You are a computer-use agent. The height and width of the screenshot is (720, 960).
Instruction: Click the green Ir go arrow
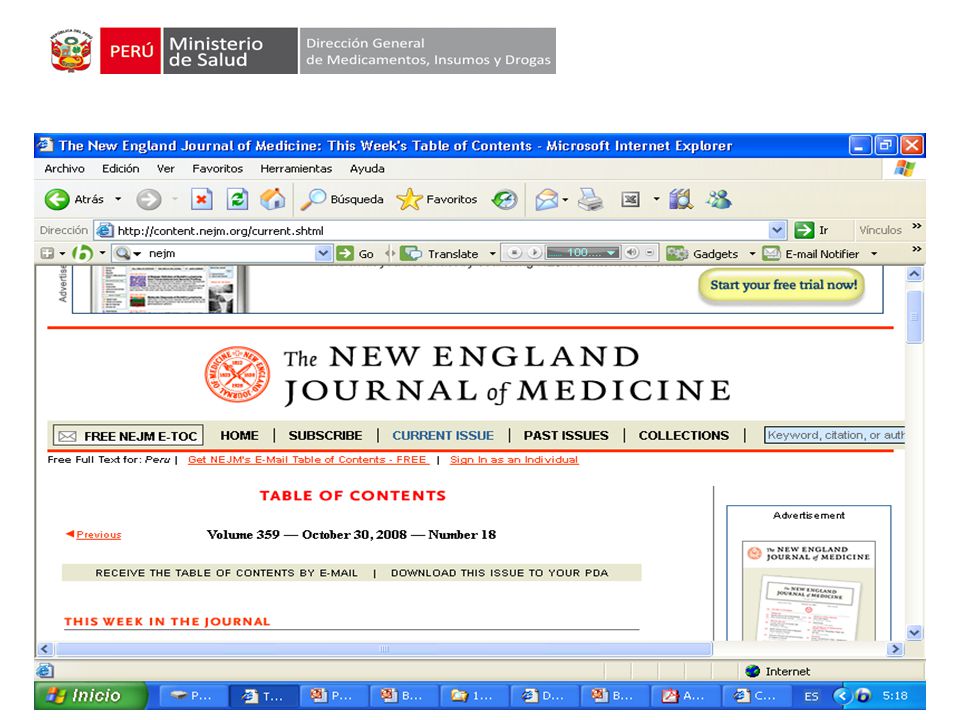[804, 230]
